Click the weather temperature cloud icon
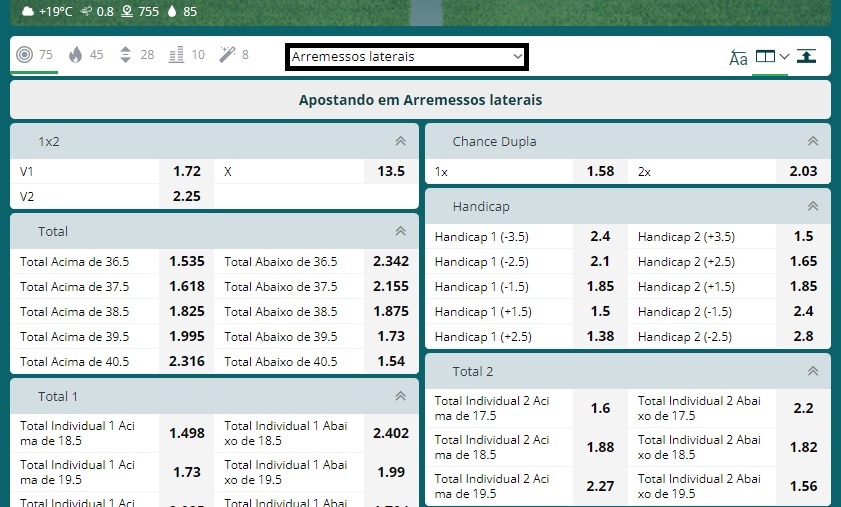The width and height of the screenshot is (841, 507). click(28, 11)
